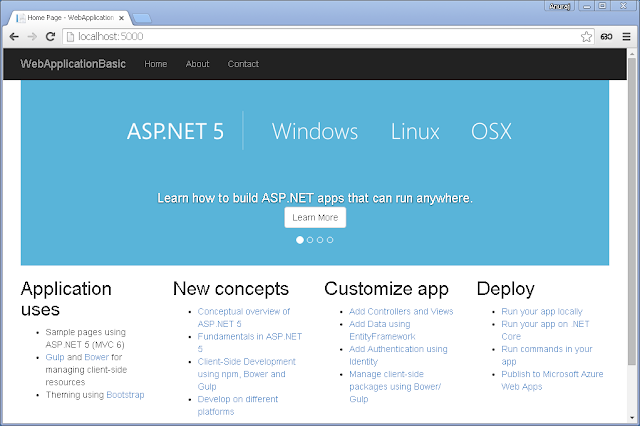Open Add Authentication using Identity link

pyautogui.click(x=398, y=355)
